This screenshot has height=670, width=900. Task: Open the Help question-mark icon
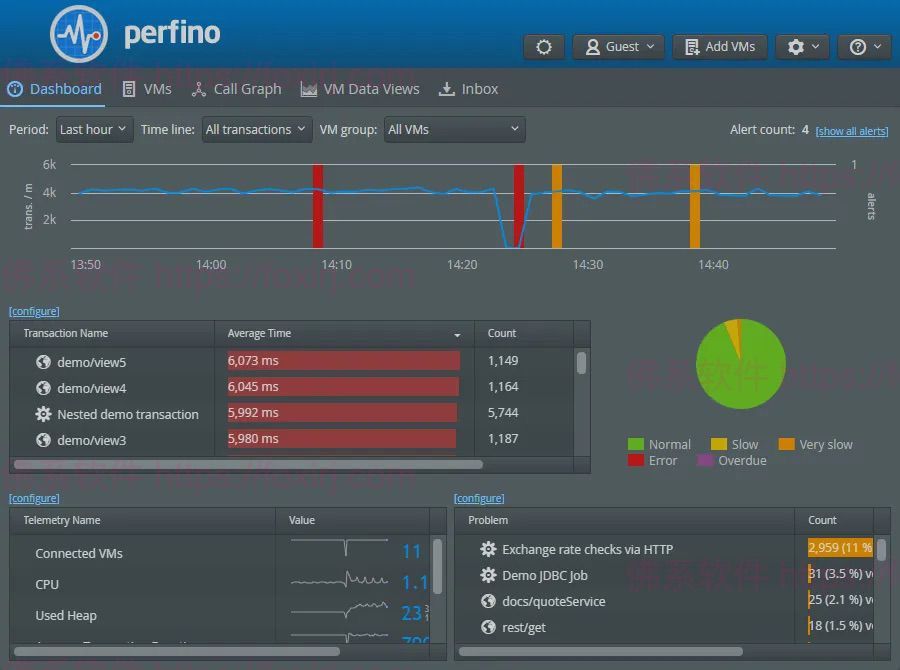tap(858, 46)
